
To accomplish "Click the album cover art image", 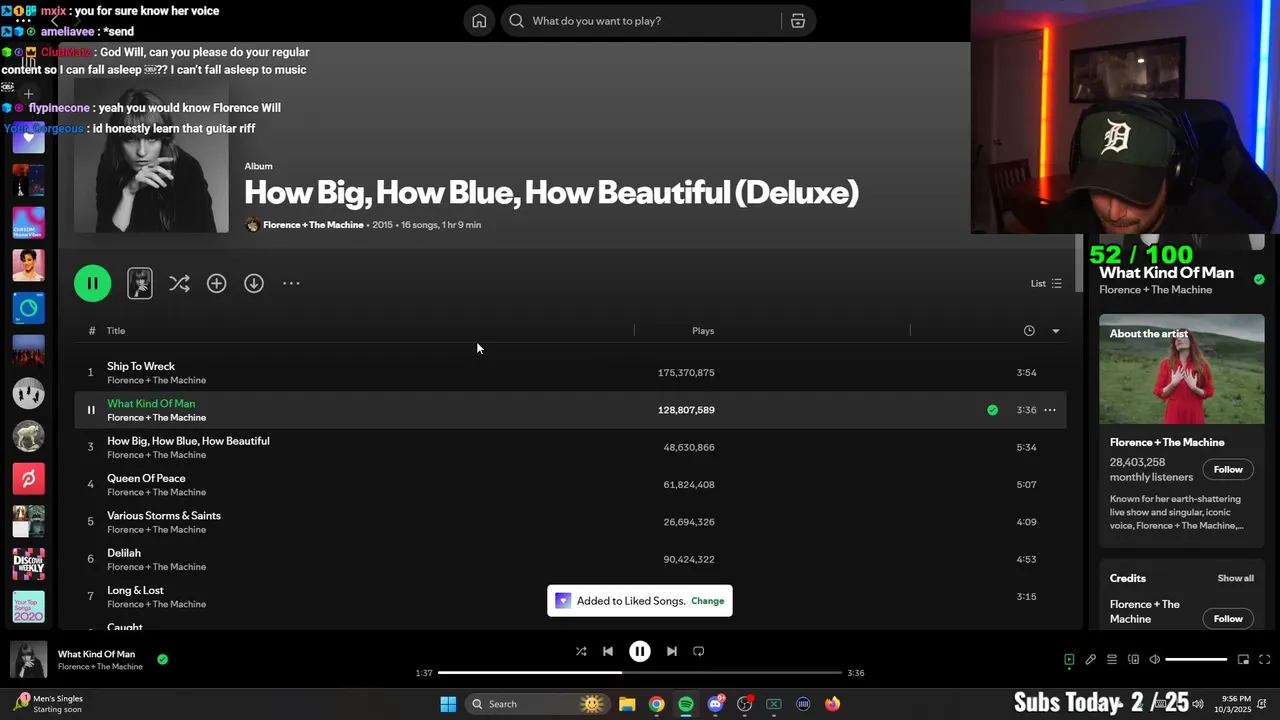I will pyautogui.click(x=151, y=155).
